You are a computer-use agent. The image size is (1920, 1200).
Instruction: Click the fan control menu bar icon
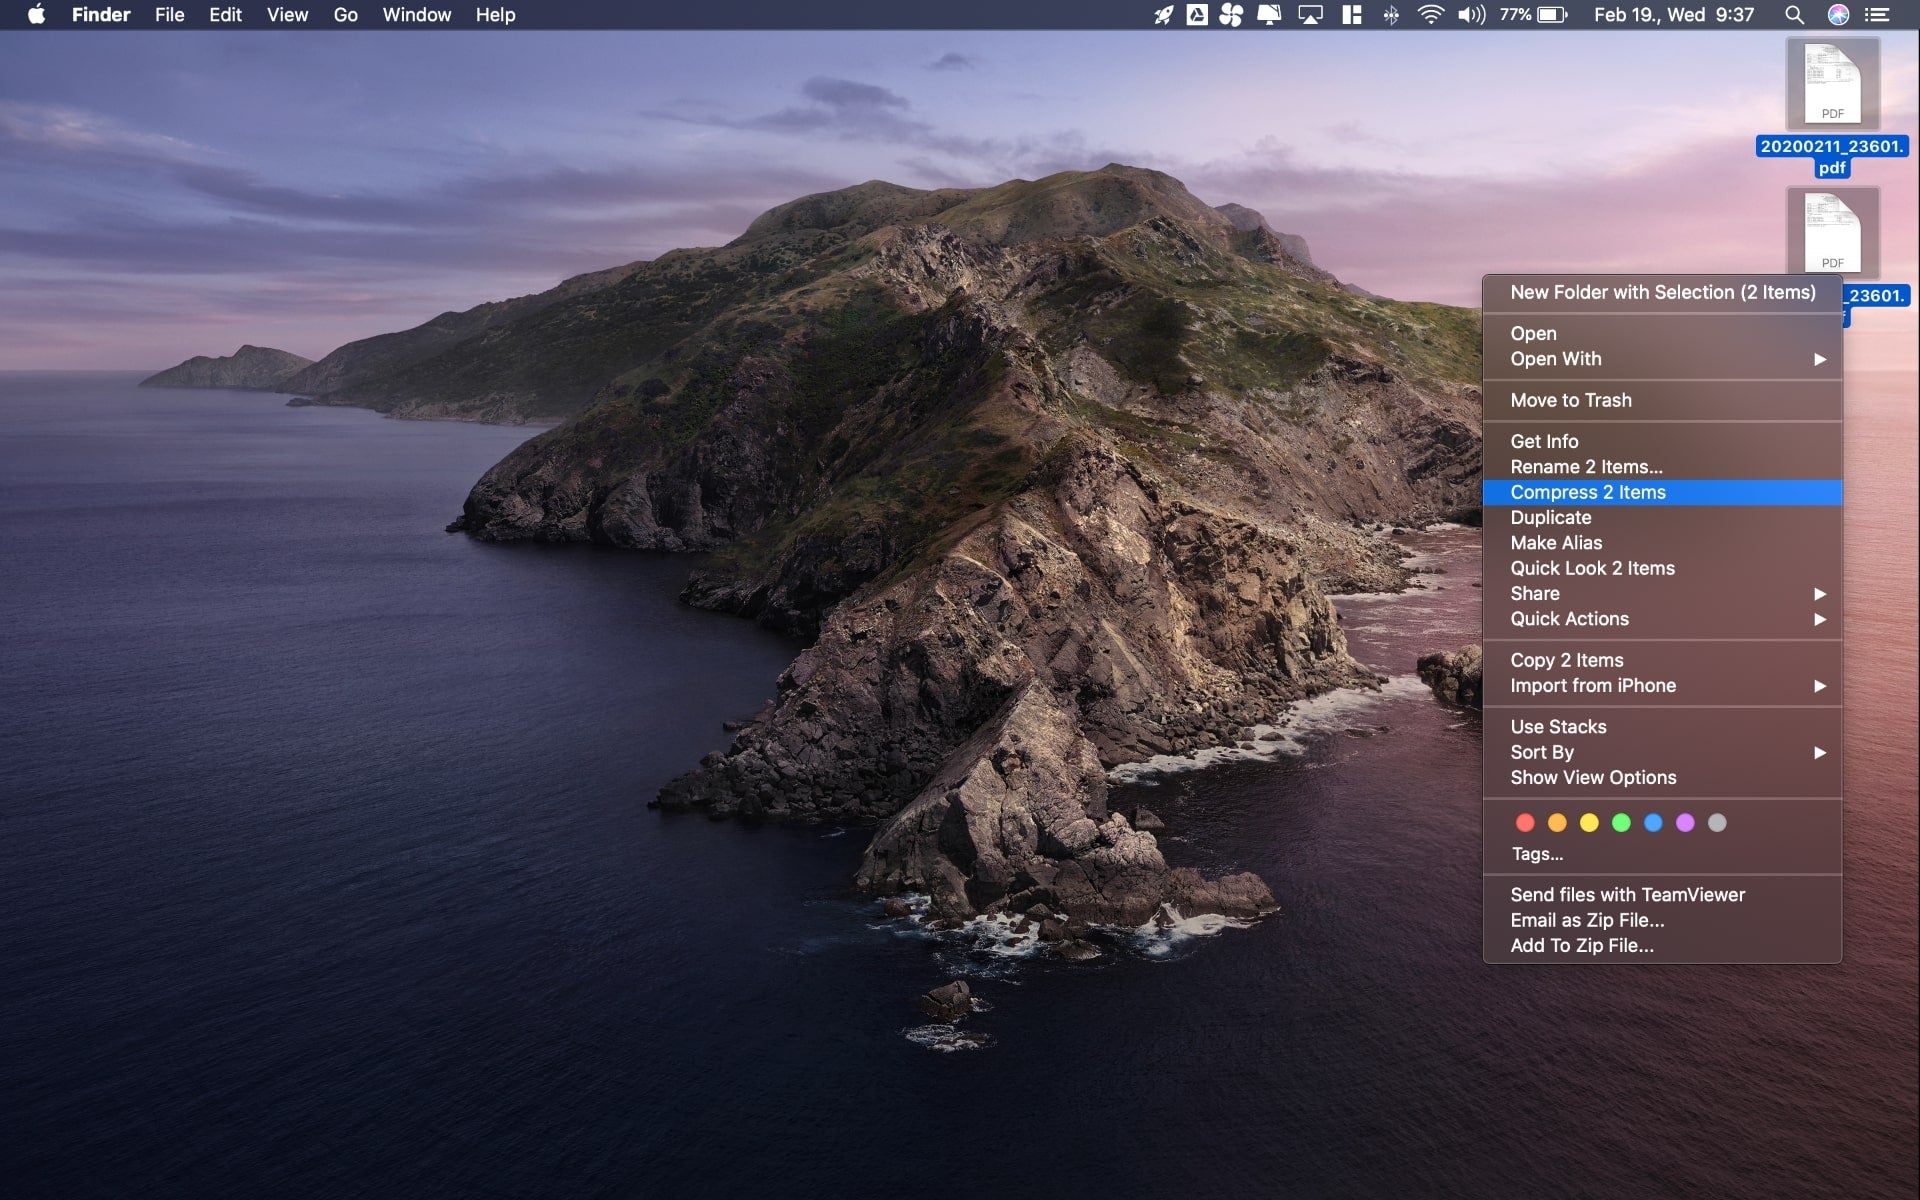1231,15
